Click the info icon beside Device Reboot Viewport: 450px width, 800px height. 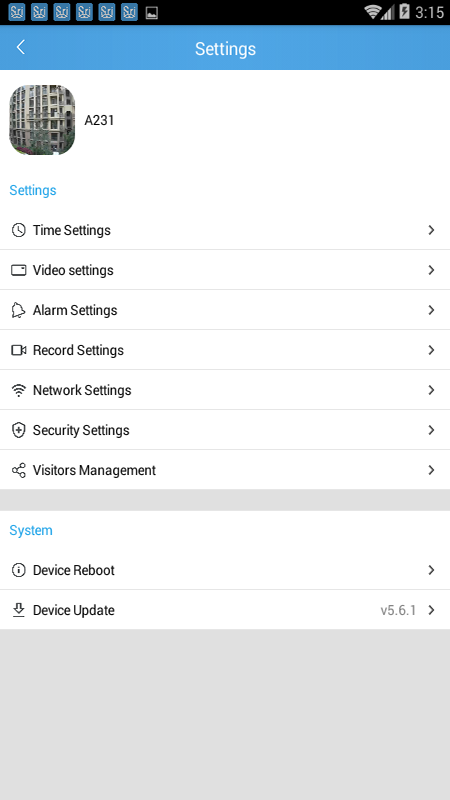tap(18, 570)
